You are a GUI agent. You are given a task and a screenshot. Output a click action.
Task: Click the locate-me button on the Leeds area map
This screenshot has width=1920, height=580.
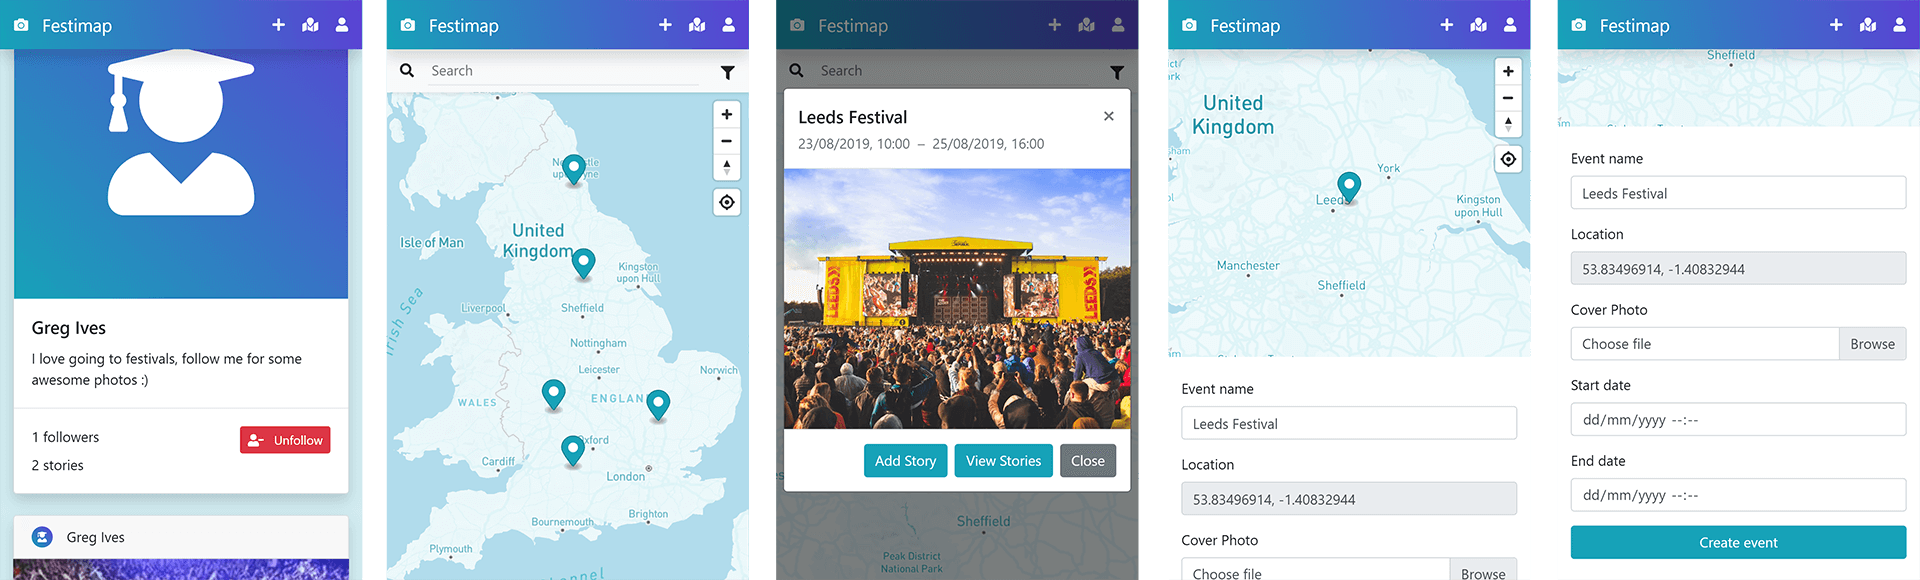coord(1508,159)
